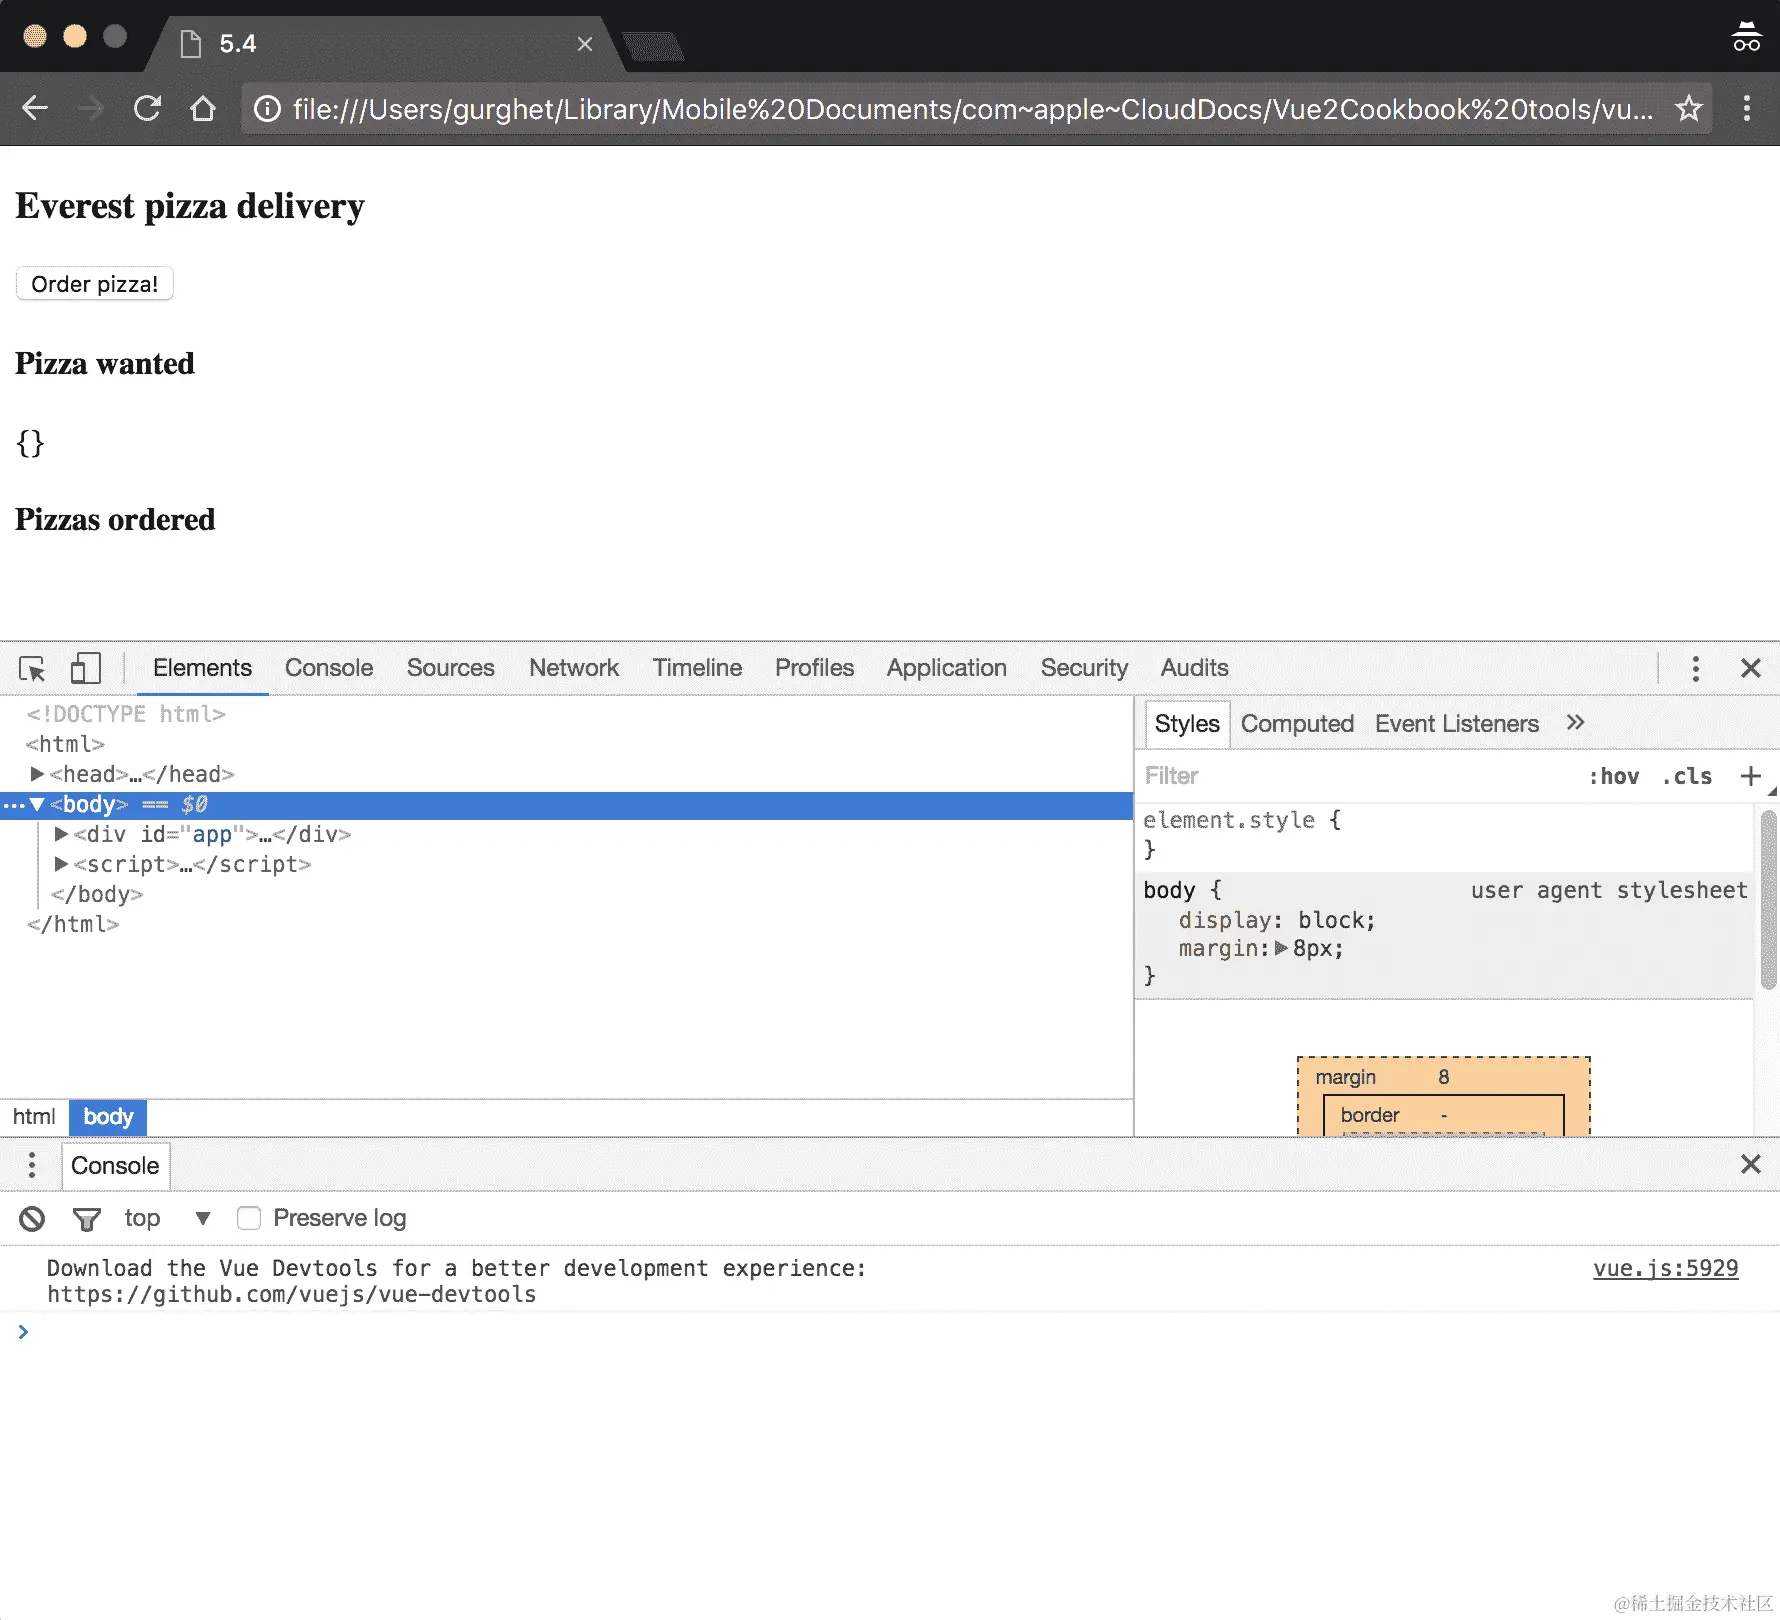Show more Styles sidebar tabs
The image size is (1780, 1620).
tap(1575, 723)
